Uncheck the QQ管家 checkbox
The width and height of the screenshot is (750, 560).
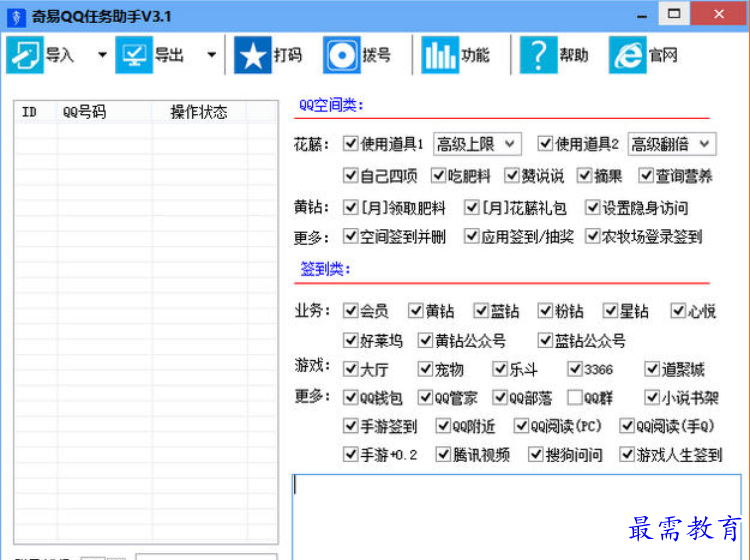[425, 397]
